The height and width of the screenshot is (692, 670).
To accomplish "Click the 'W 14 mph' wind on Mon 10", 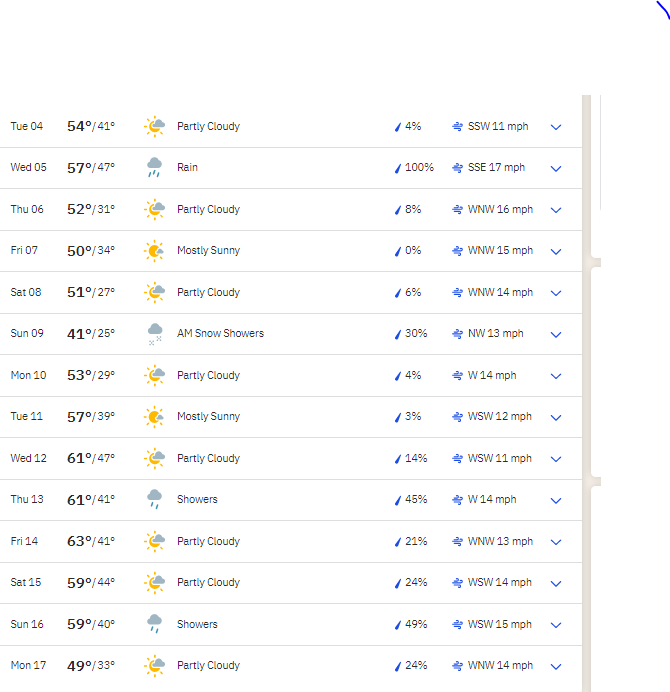I will pos(492,375).
